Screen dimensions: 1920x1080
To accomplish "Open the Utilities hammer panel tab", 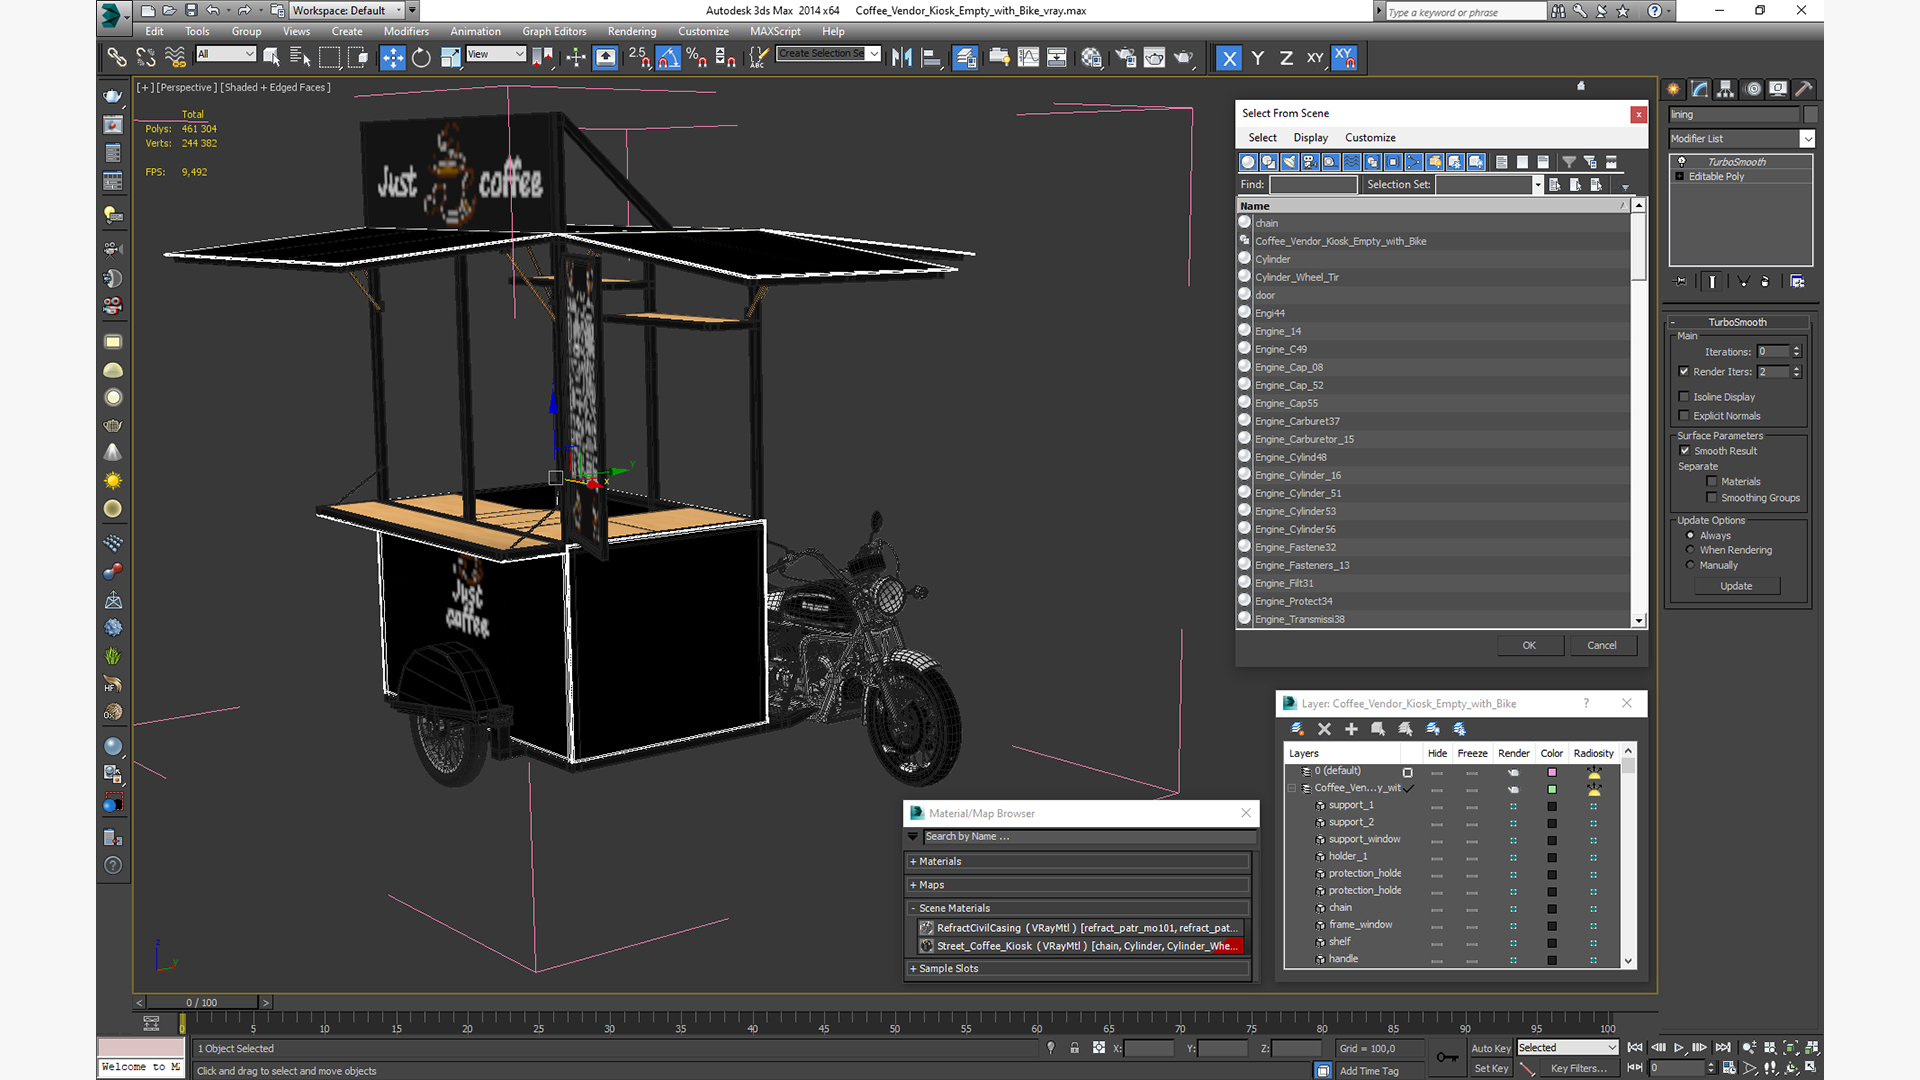I will click(1803, 89).
